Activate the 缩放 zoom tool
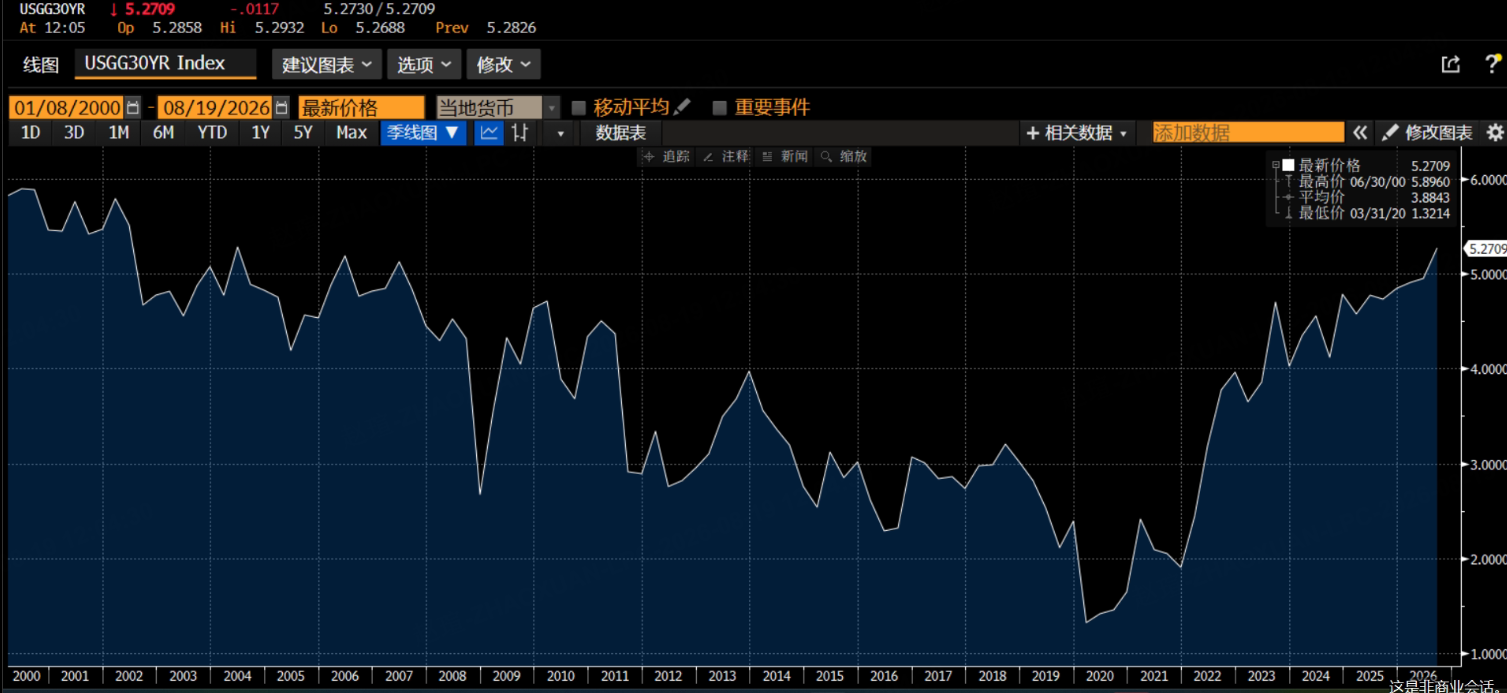1507x693 pixels. pyautogui.click(x=843, y=157)
